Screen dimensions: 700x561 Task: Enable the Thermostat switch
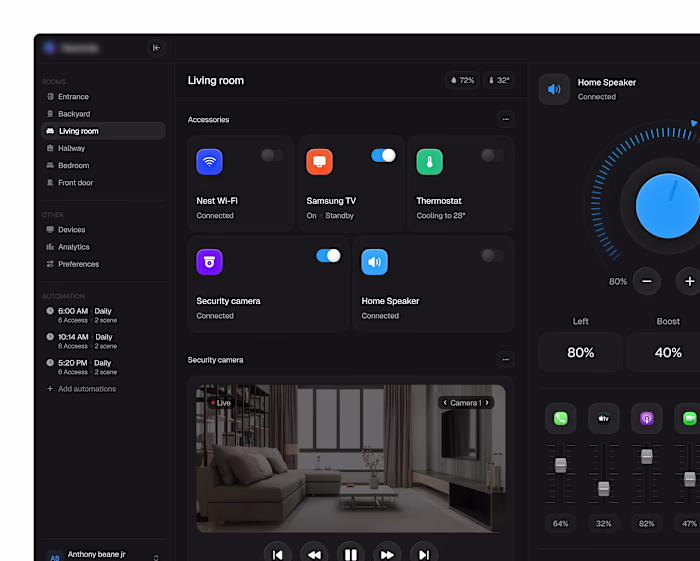pyautogui.click(x=493, y=155)
